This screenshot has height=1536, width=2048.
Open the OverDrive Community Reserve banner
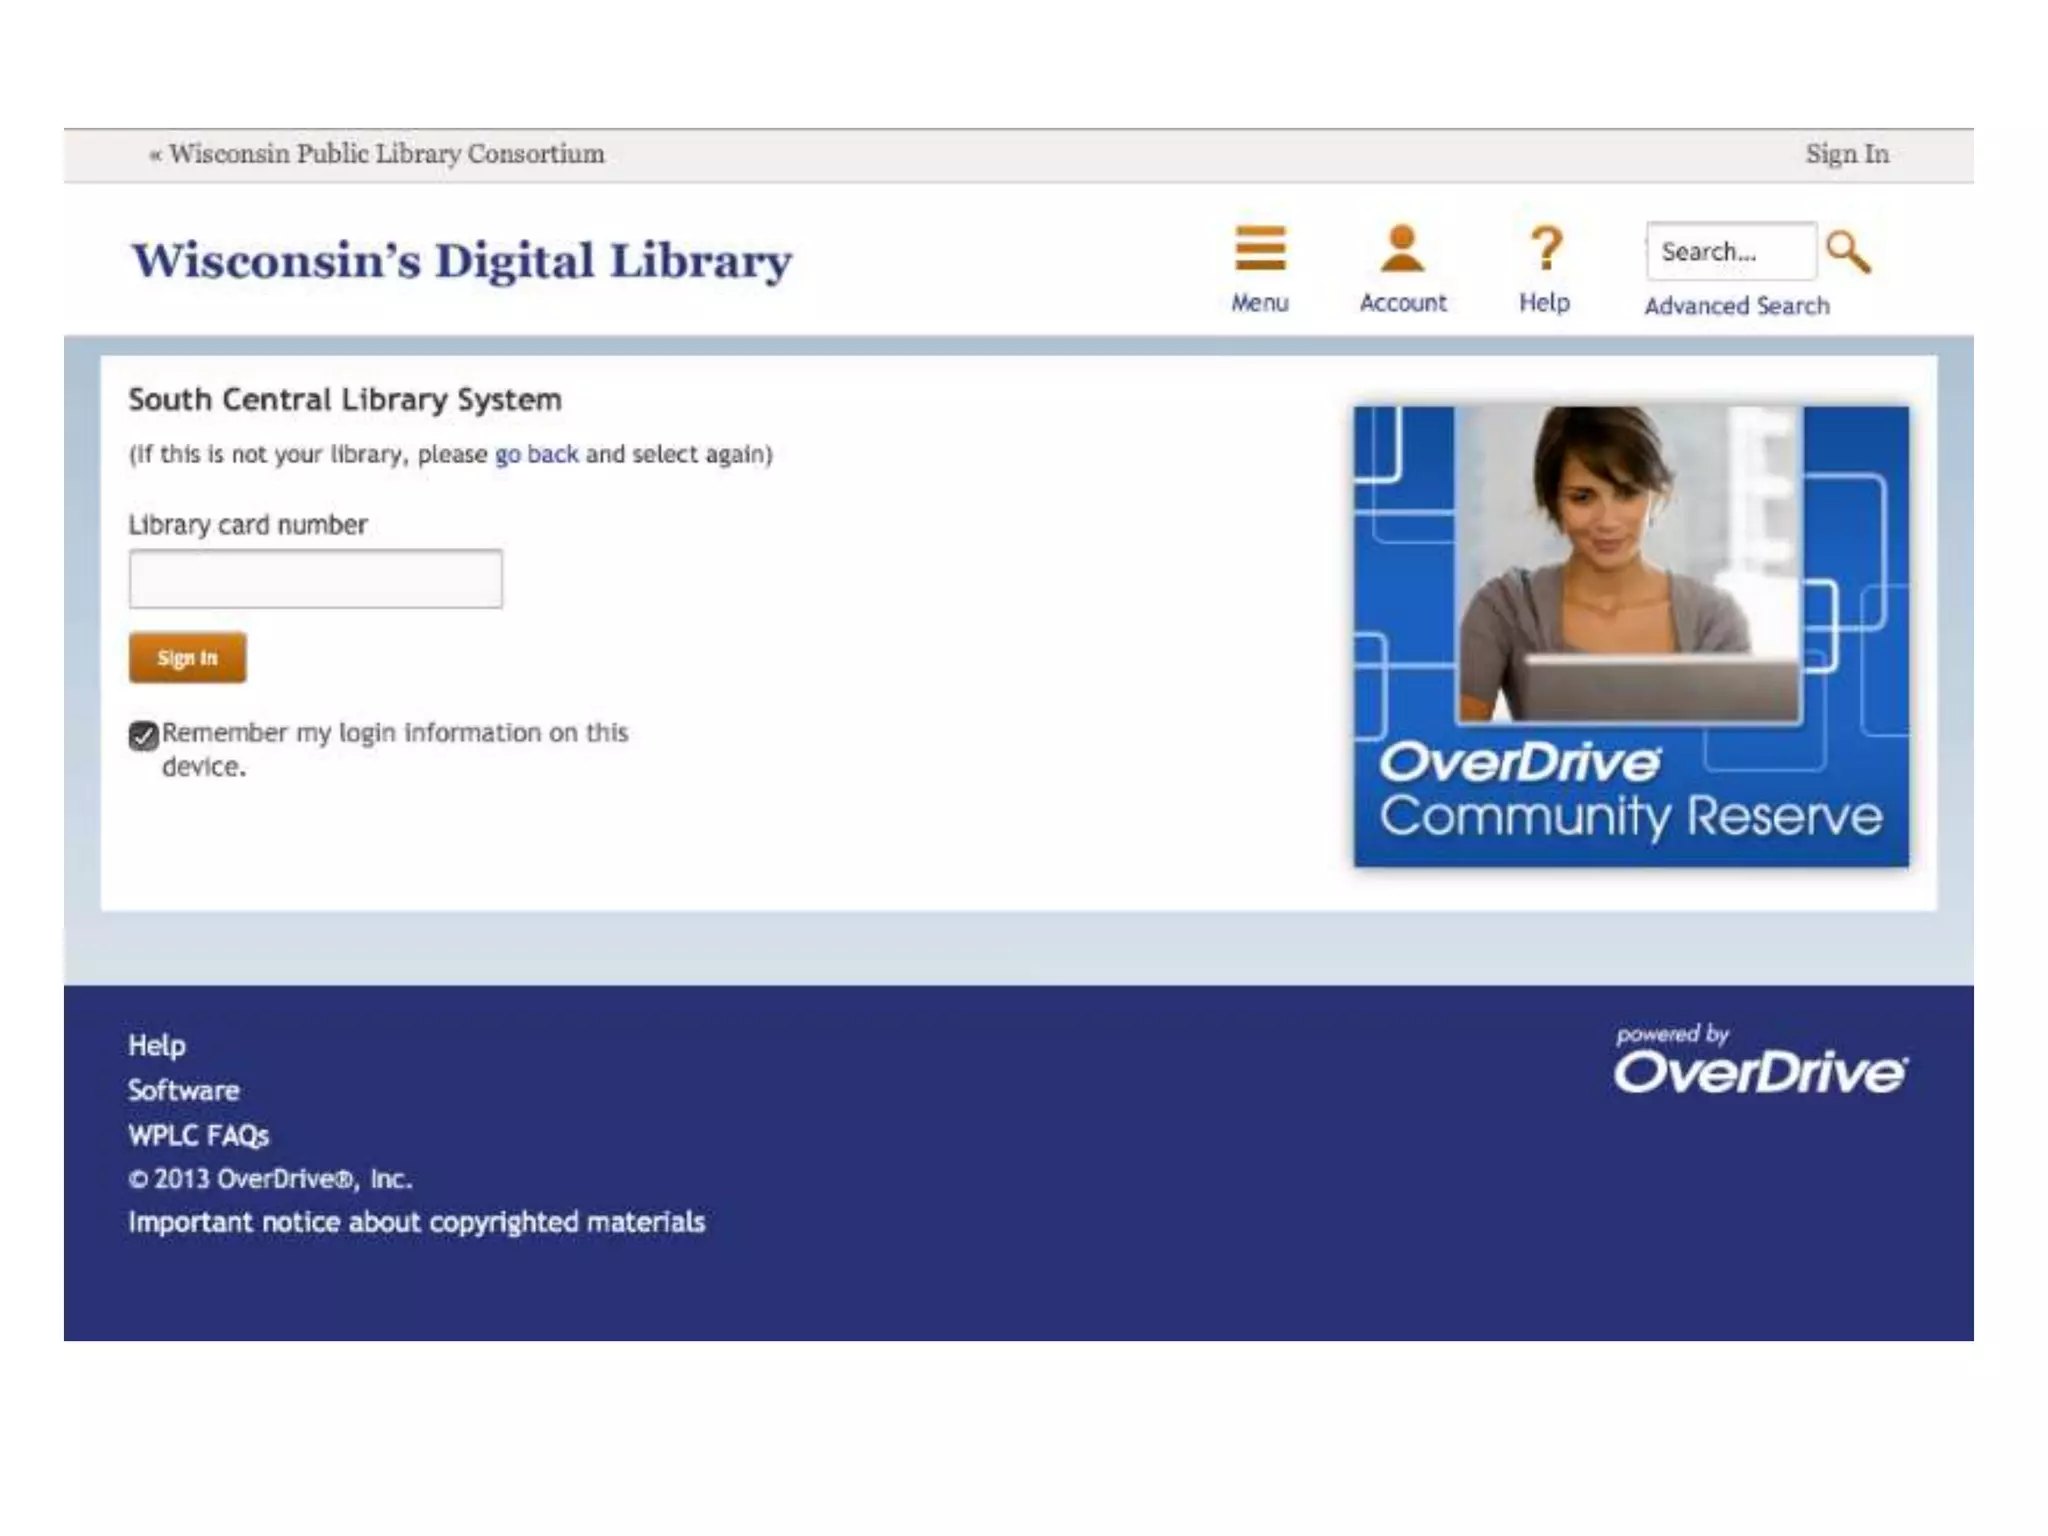[1630, 636]
